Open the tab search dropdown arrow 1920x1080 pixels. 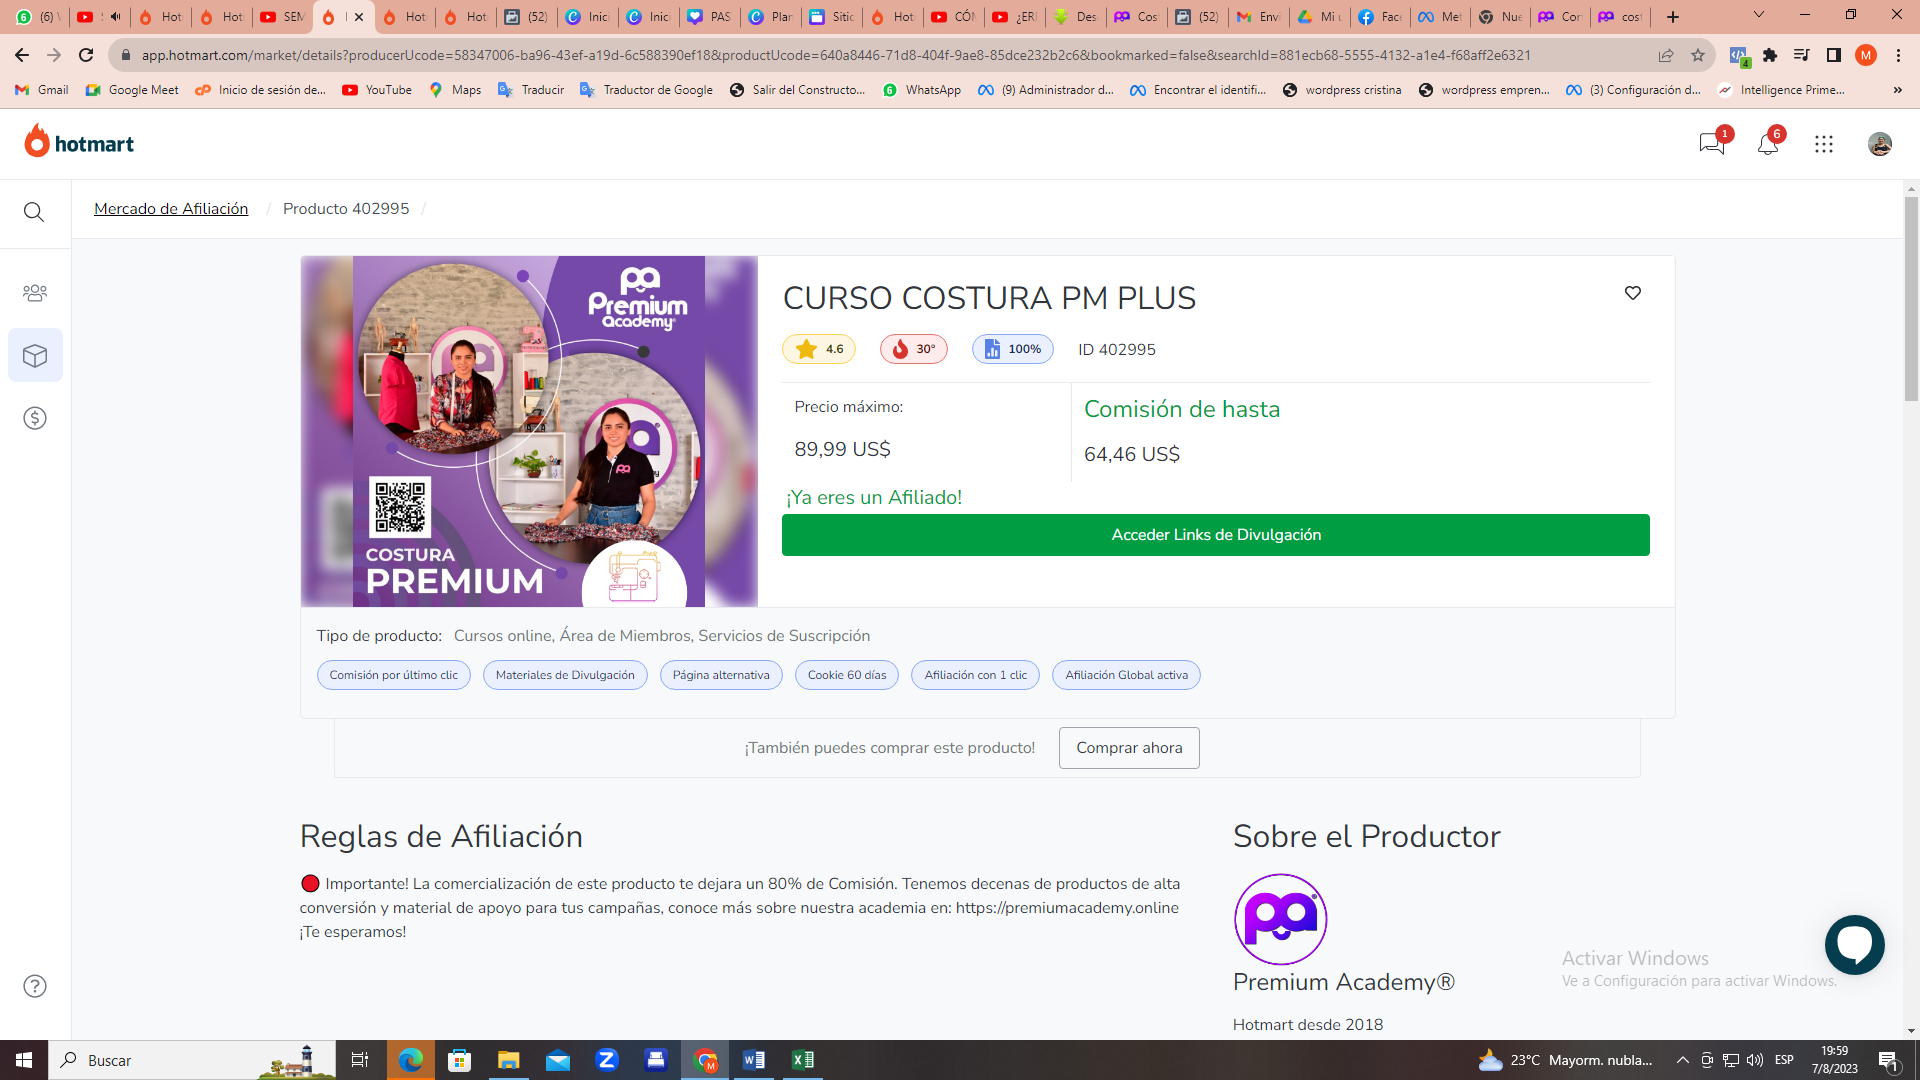tap(1759, 15)
